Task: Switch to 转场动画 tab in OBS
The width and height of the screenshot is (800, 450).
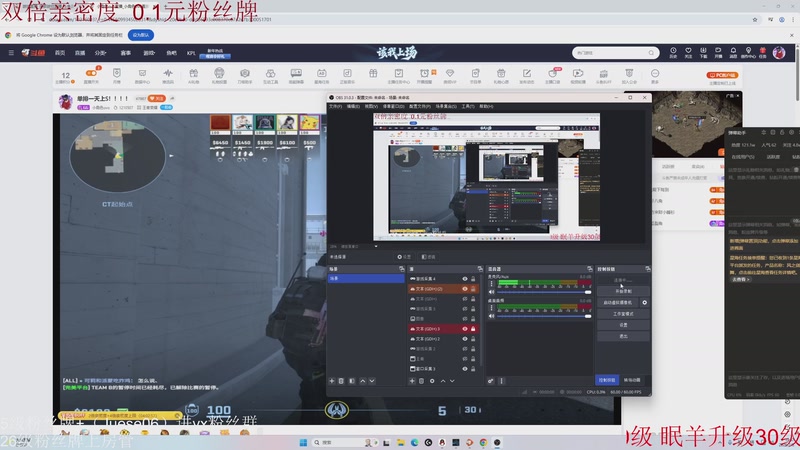Action: (632, 380)
